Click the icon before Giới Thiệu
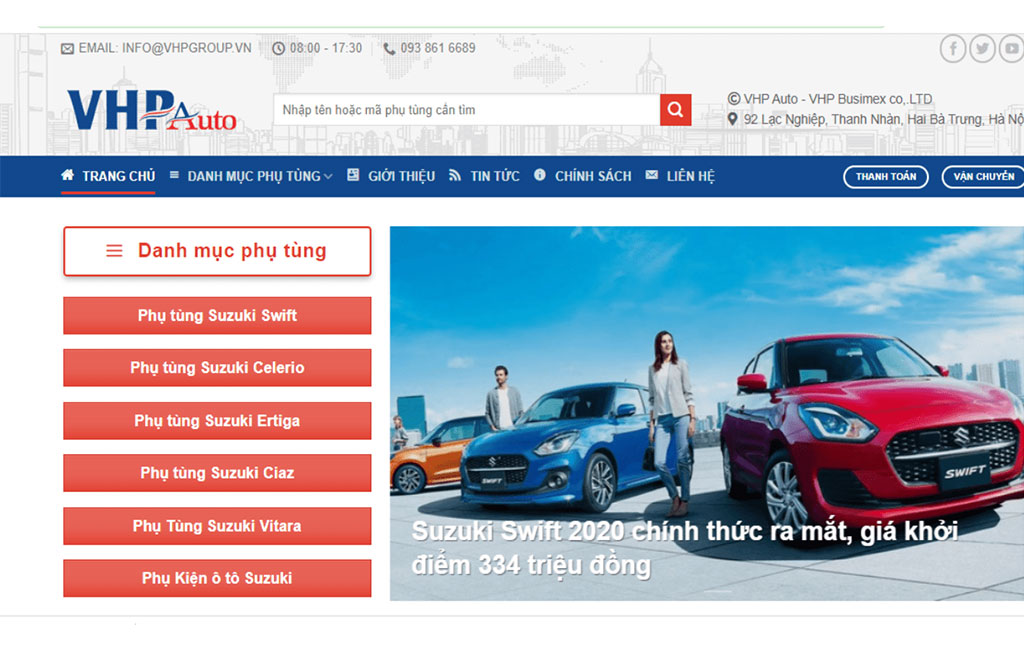 click(353, 174)
